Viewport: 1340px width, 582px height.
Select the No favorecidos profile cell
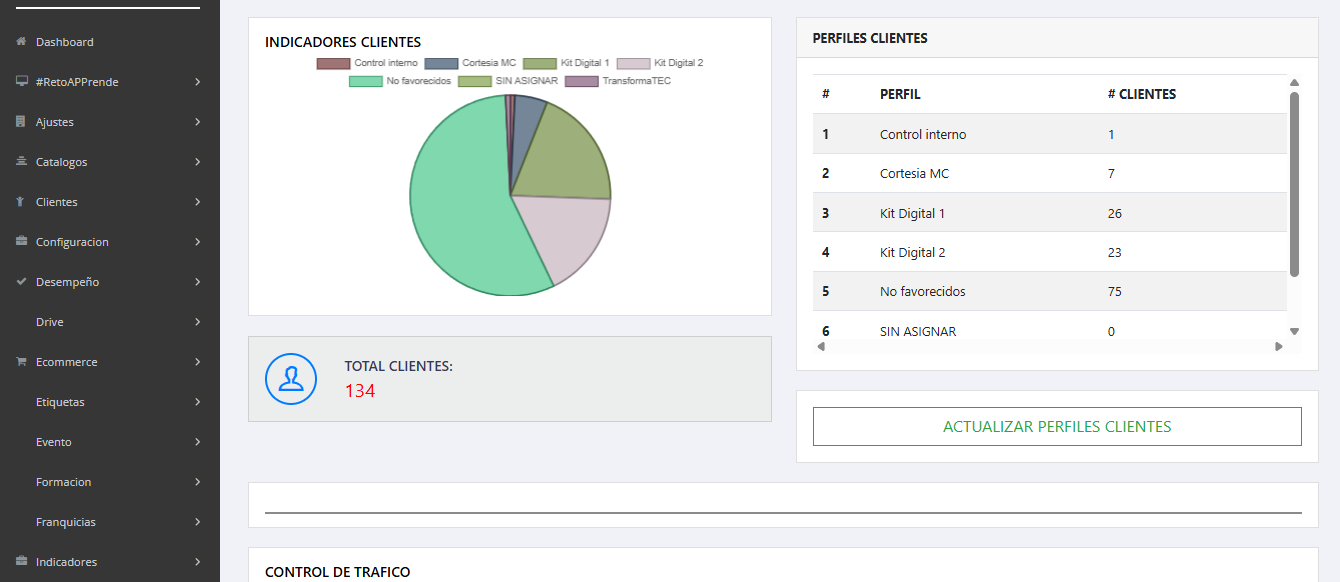(x=923, y=292)
